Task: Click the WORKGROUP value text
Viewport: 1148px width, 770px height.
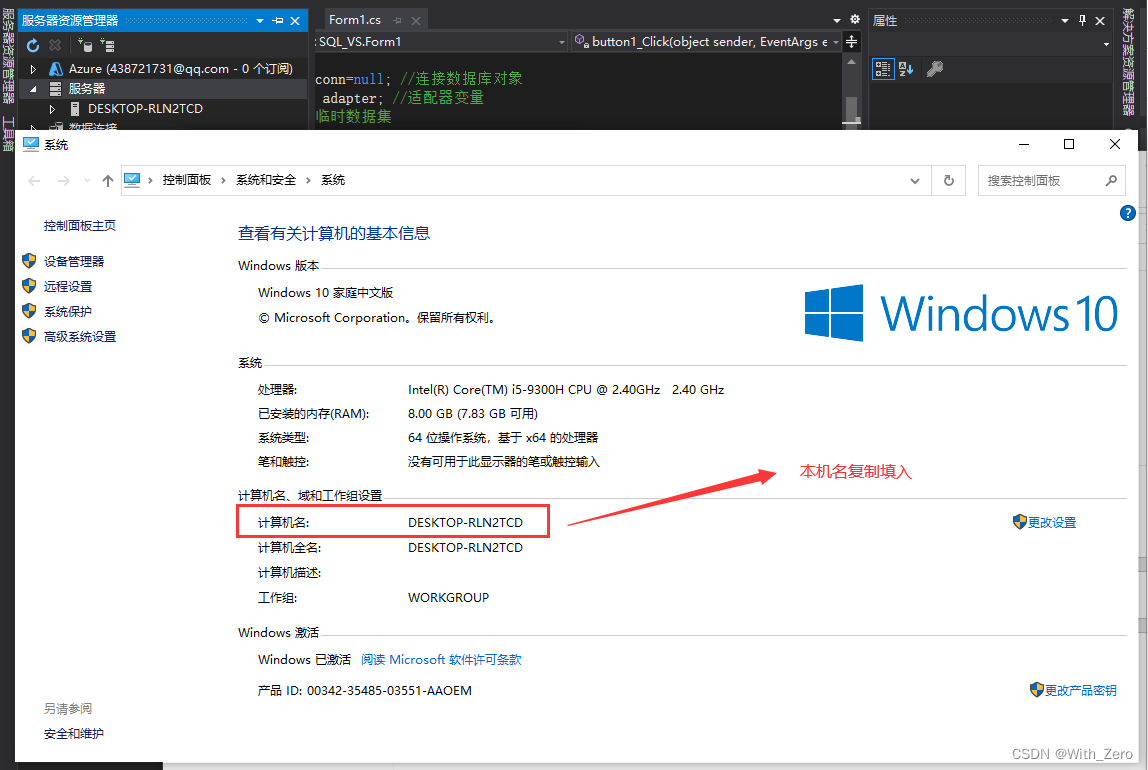Action: (448, 597)
